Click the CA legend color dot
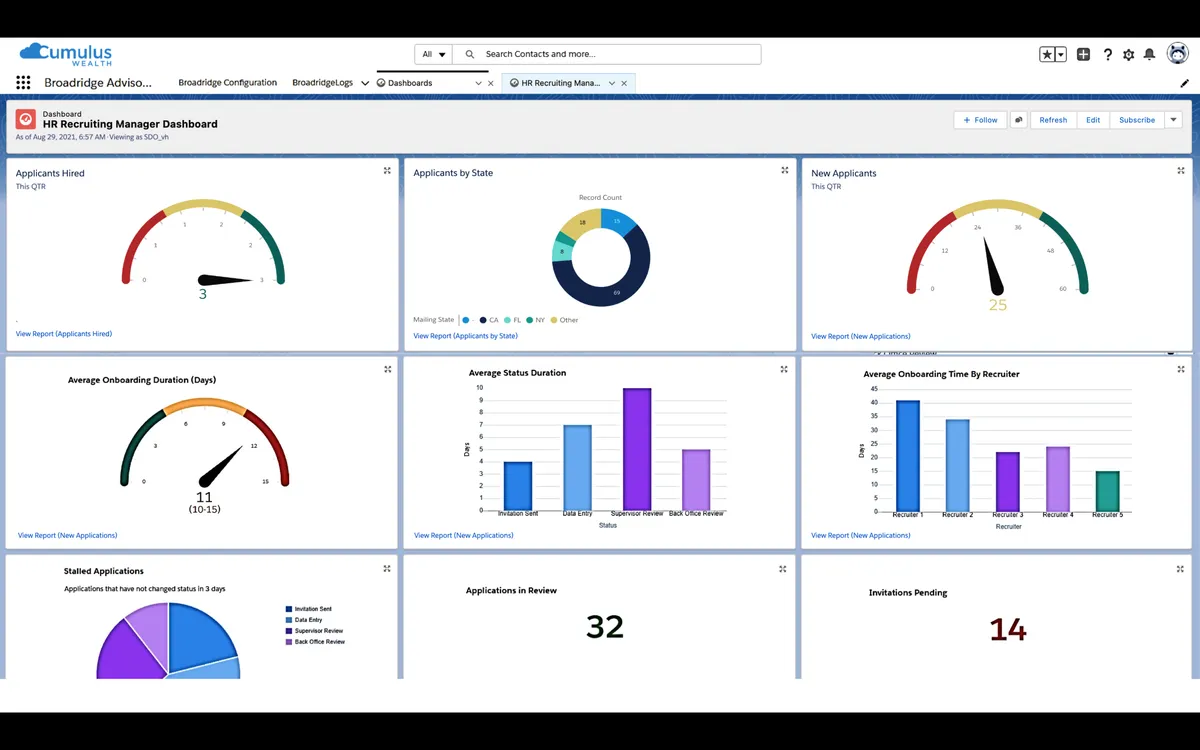Viewport: 1200px width, 750px height. coord(483,320)
